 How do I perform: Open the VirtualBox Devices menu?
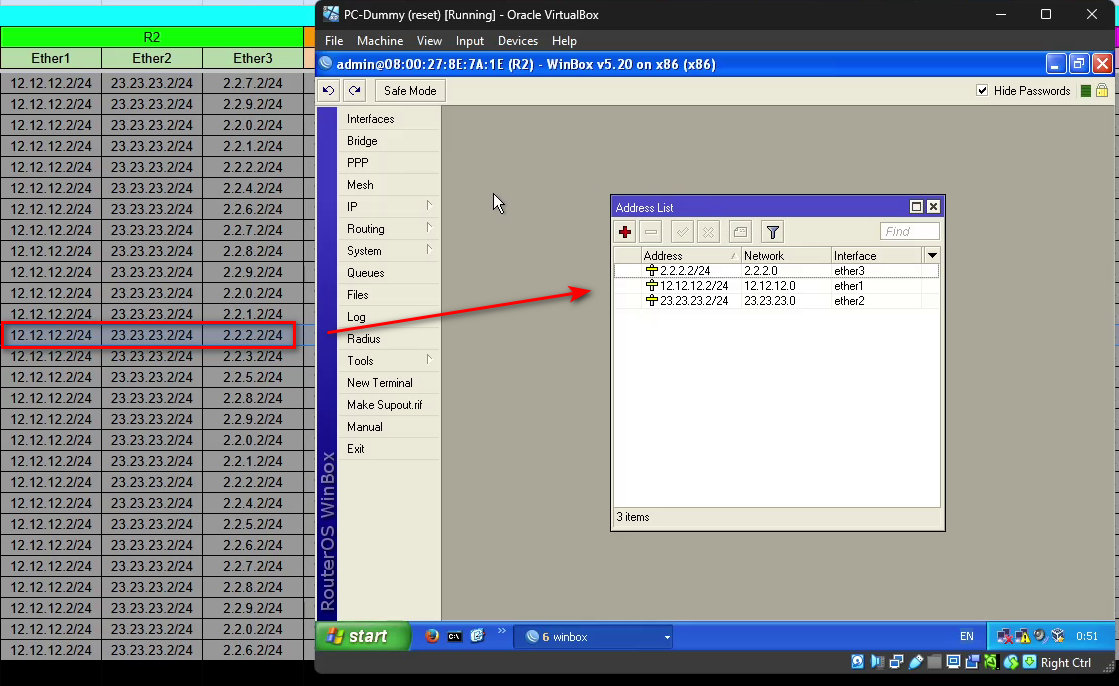coord(517,41)
